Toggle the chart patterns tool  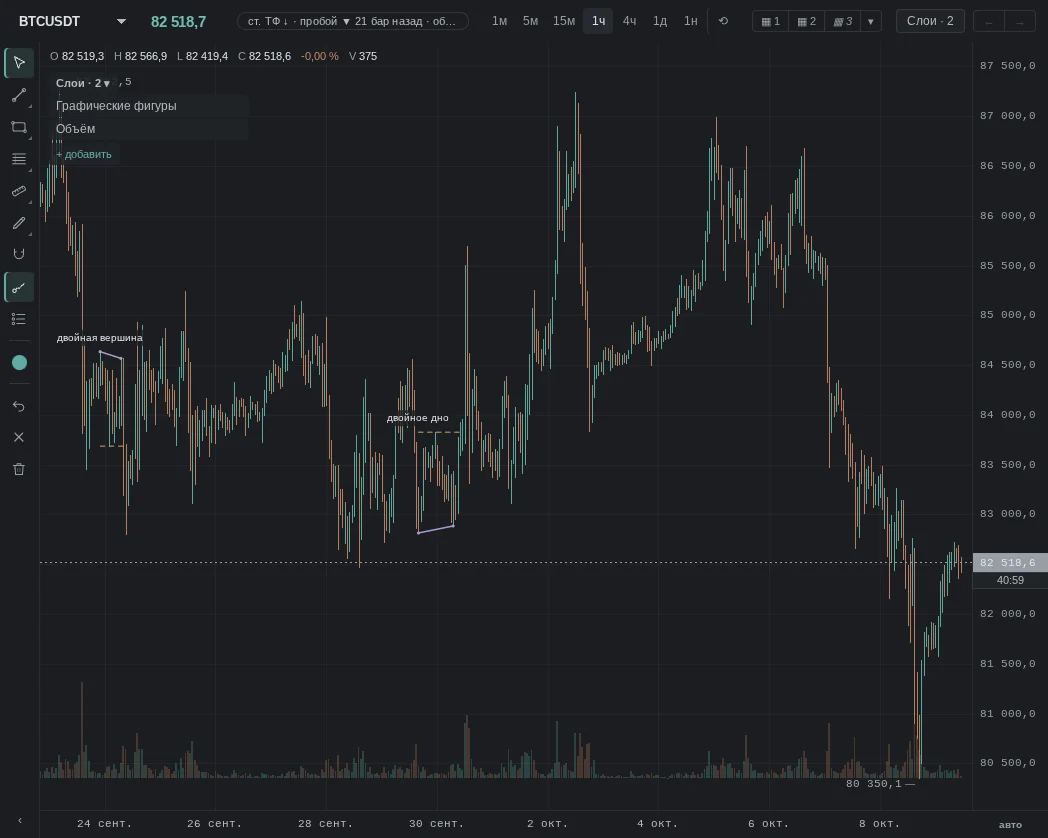19,287
